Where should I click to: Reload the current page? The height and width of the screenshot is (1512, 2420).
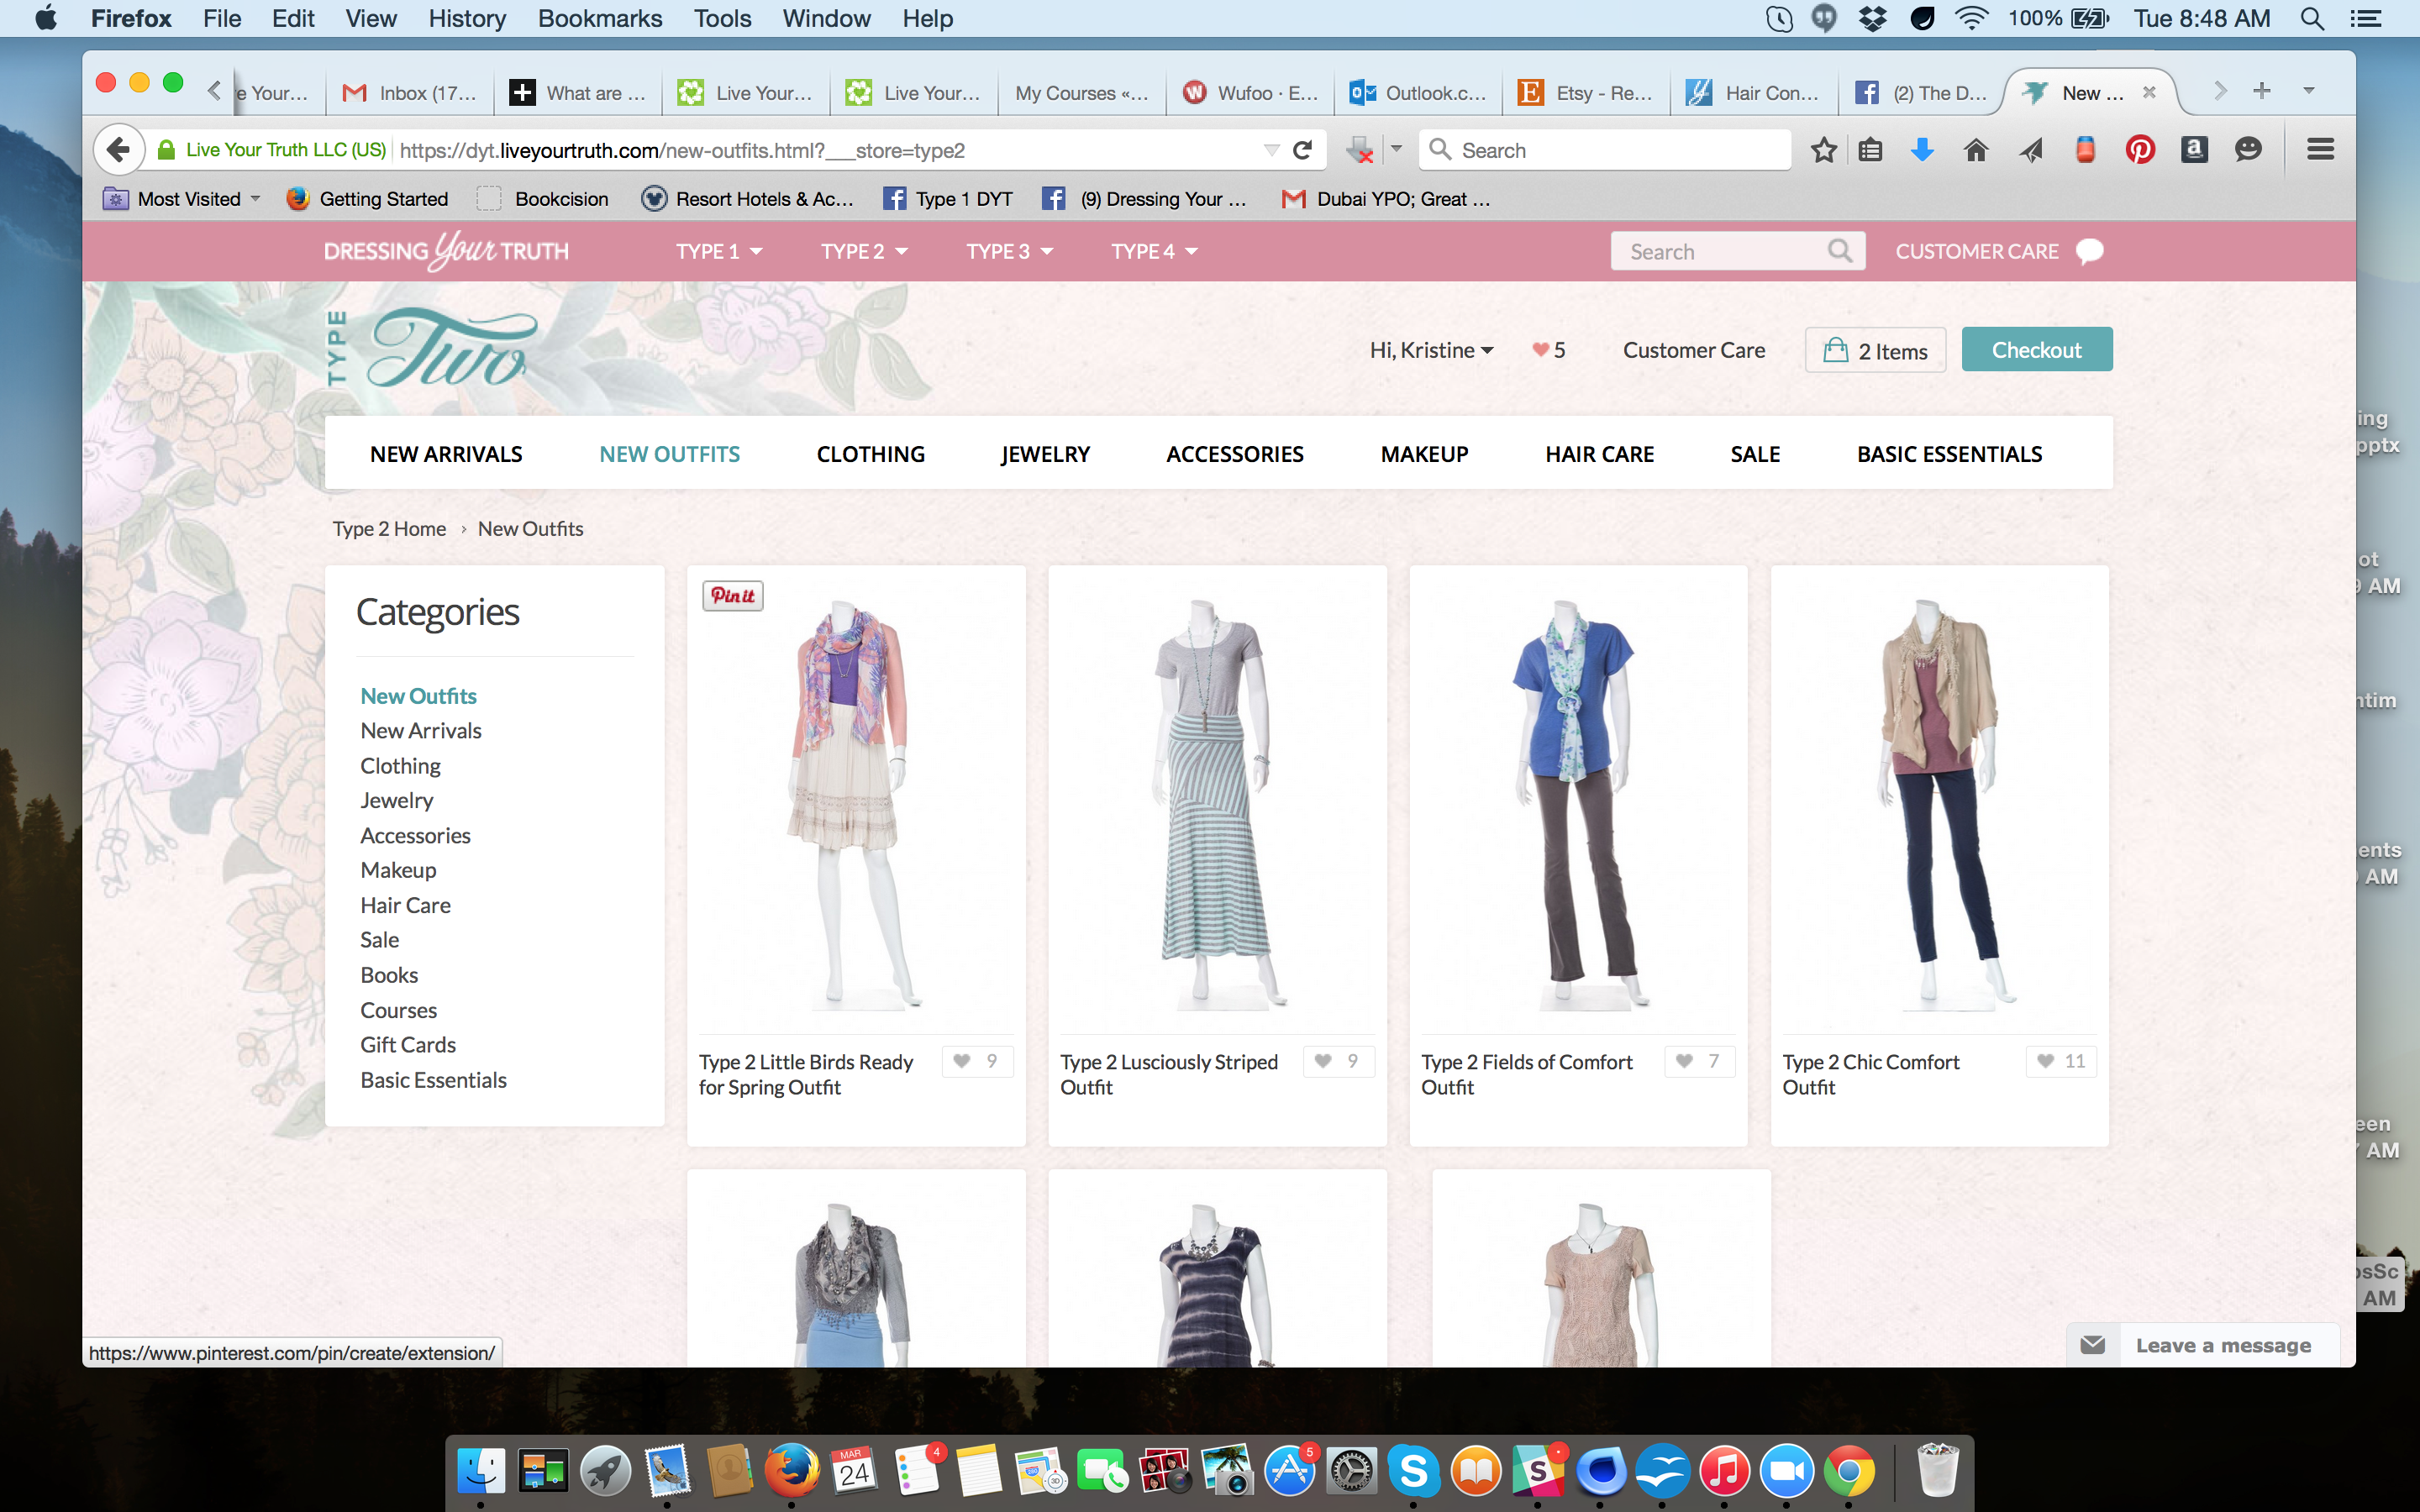[1302, 150]
